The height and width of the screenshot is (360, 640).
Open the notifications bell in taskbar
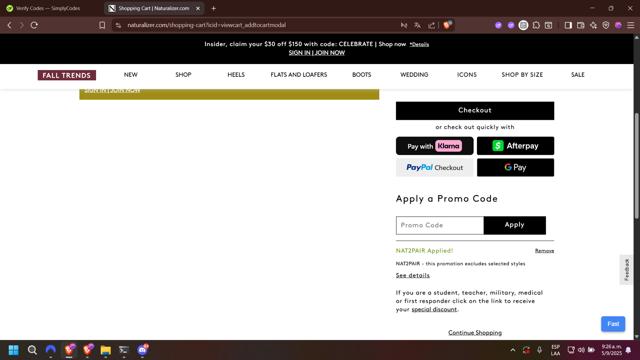pos(629,350)
